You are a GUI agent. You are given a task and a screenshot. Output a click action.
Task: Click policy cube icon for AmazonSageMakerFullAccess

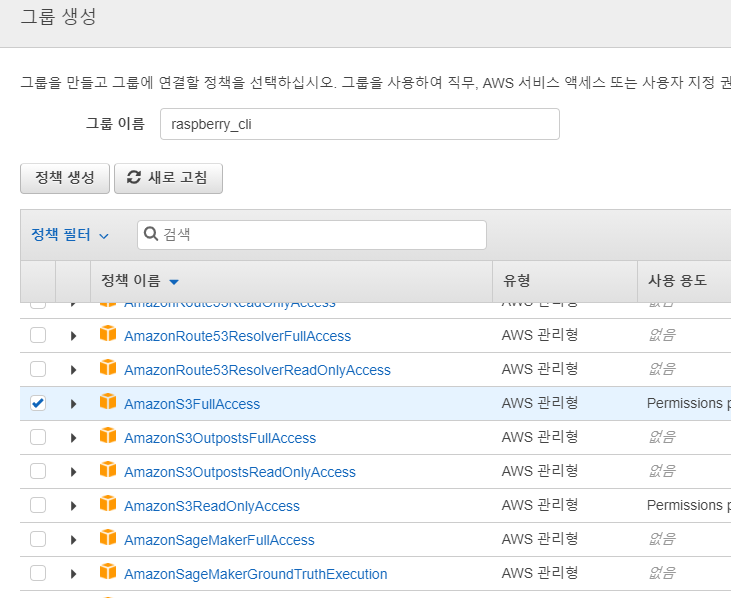pos(108,537)
